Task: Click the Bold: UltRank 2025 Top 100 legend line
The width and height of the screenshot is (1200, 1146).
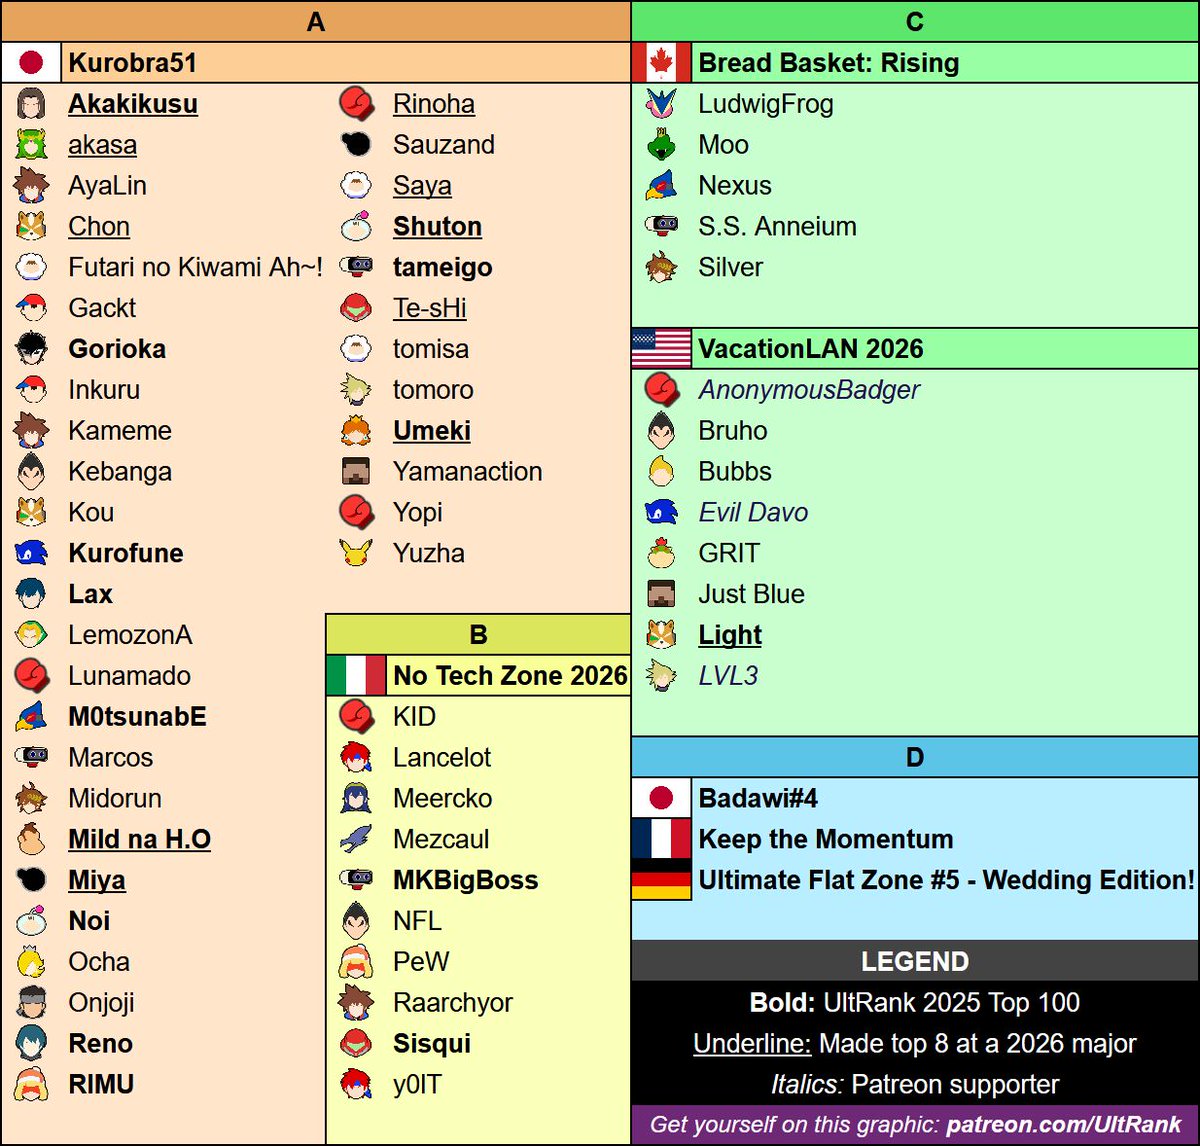Action: [915, 1002]
